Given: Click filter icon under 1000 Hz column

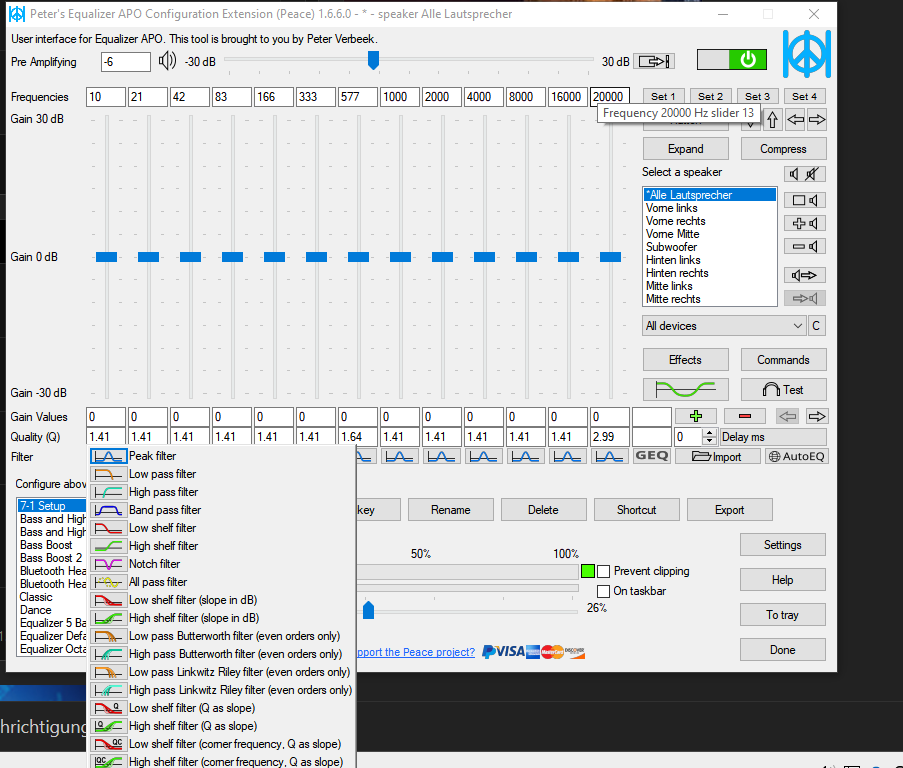Looking at the screenshot, I should pos(399,457).
